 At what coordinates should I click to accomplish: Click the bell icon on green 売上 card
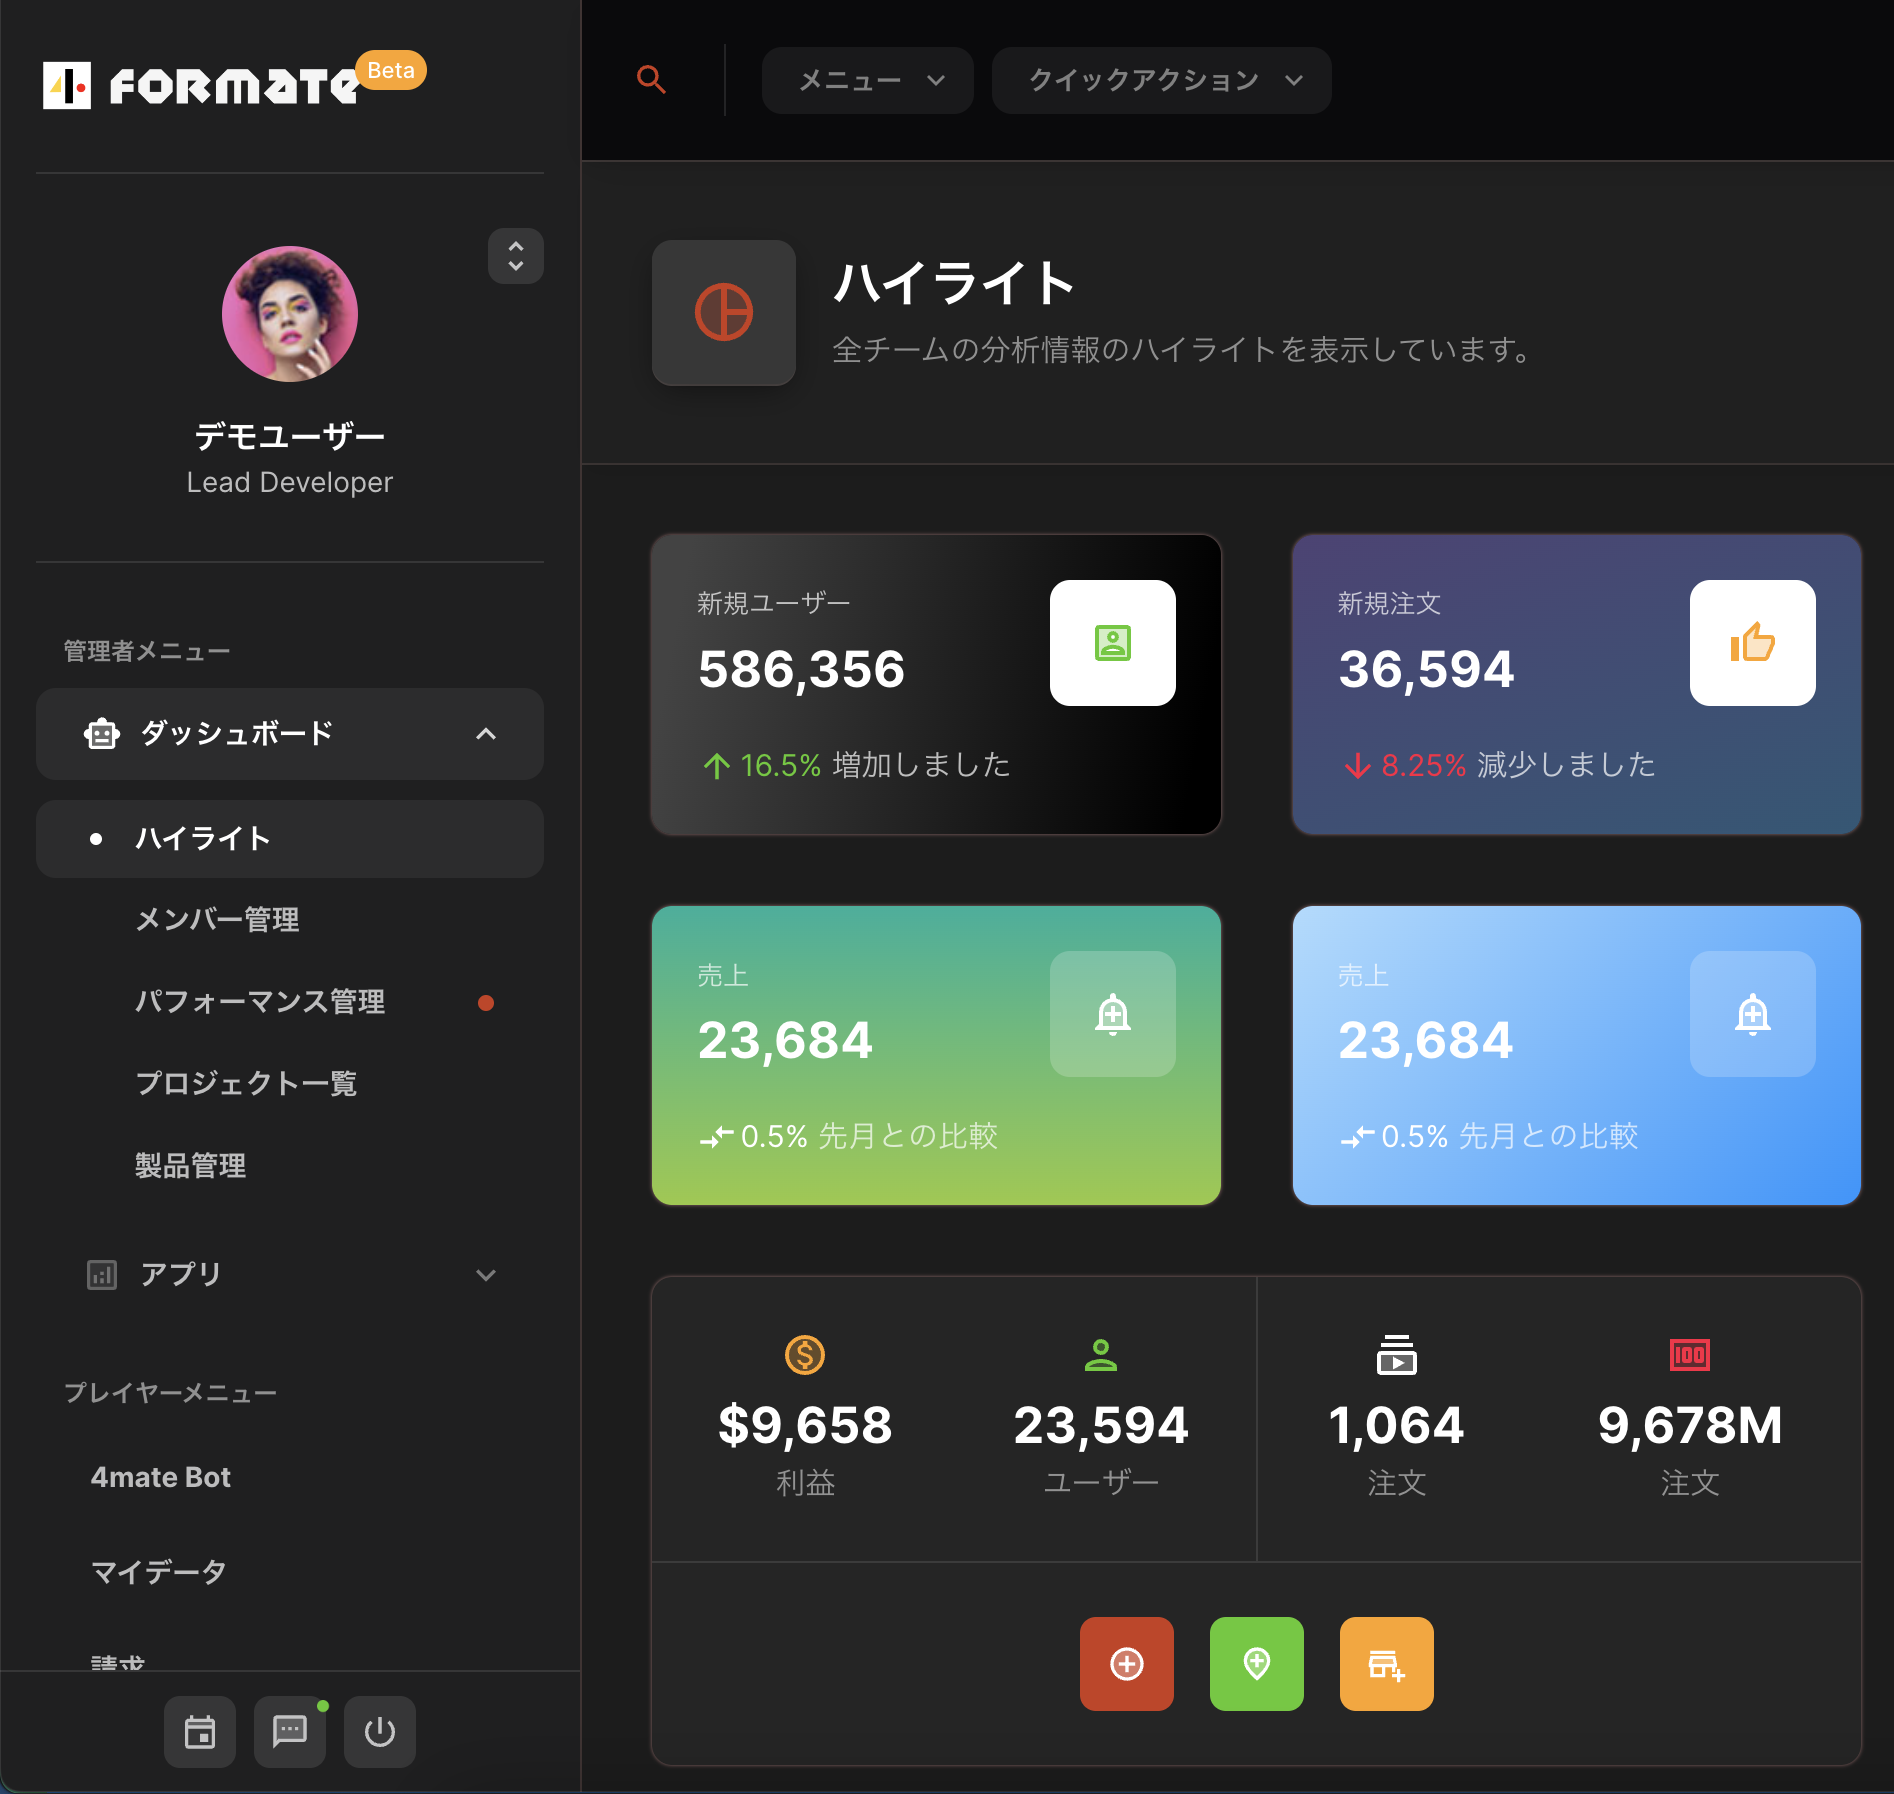pos(1112,1014)
